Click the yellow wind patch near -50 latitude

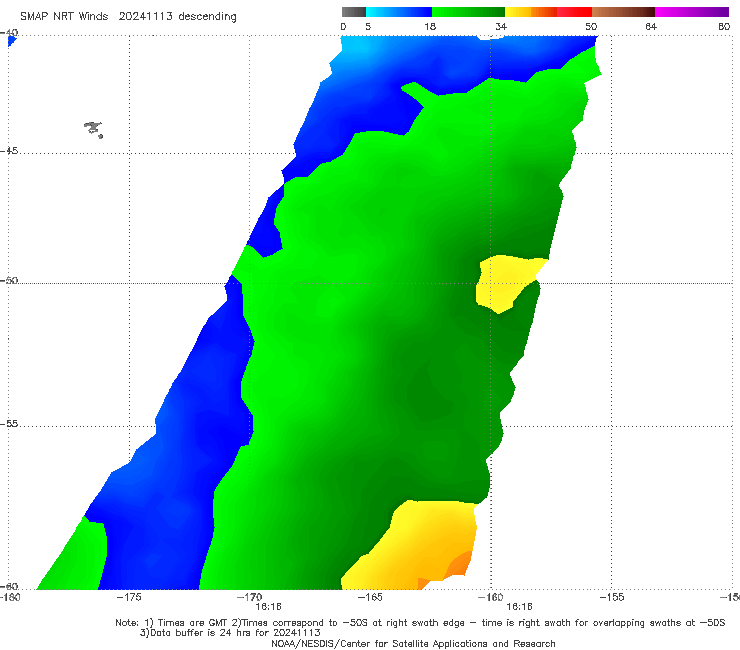(x=505, y=283)
